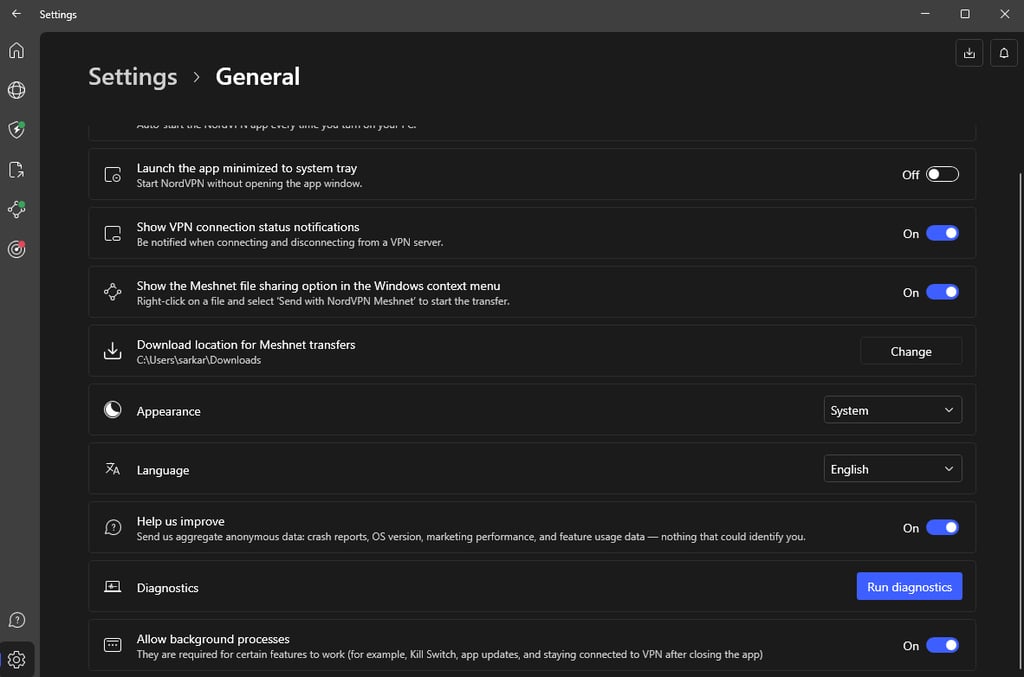Click the Appearance moon icon

112,409
